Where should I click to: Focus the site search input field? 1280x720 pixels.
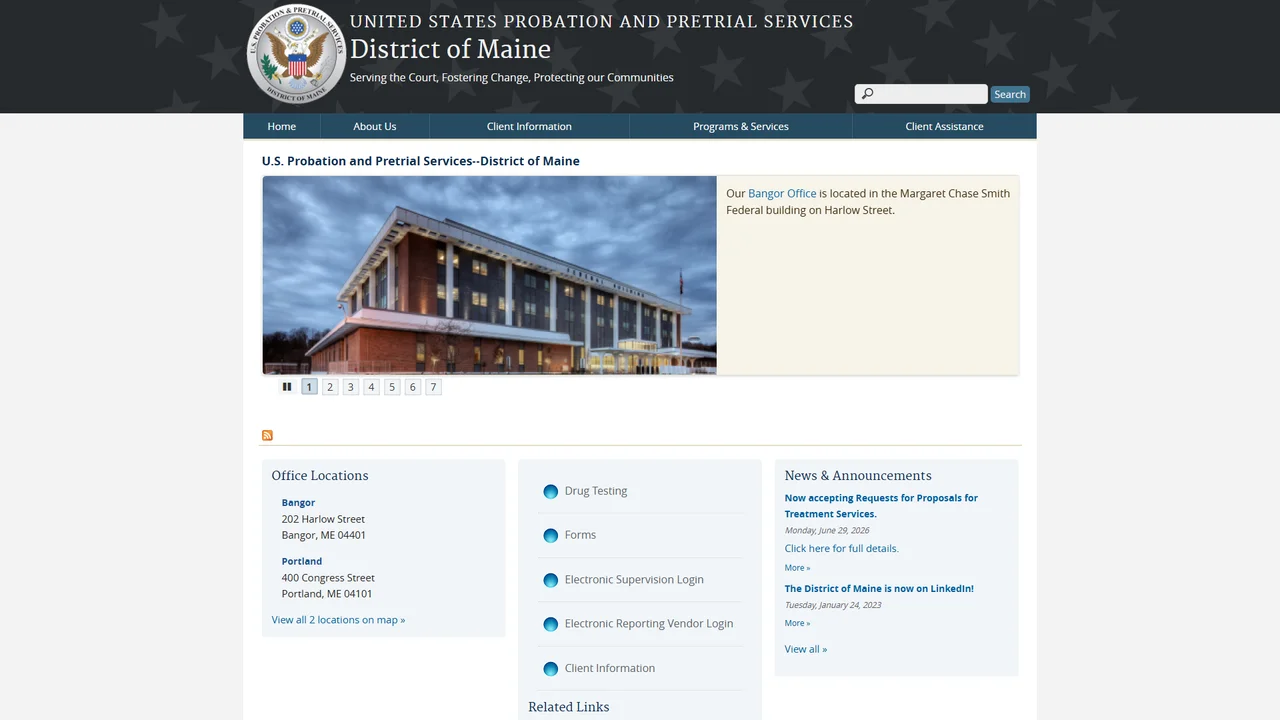[x=921, y=94]
